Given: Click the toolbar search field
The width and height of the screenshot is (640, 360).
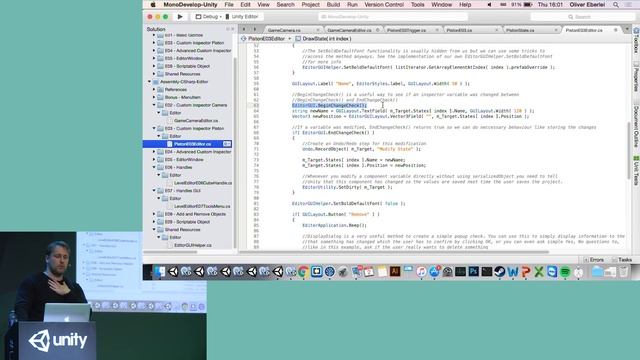Looking at the screenshot, I should tap(582, 17).
